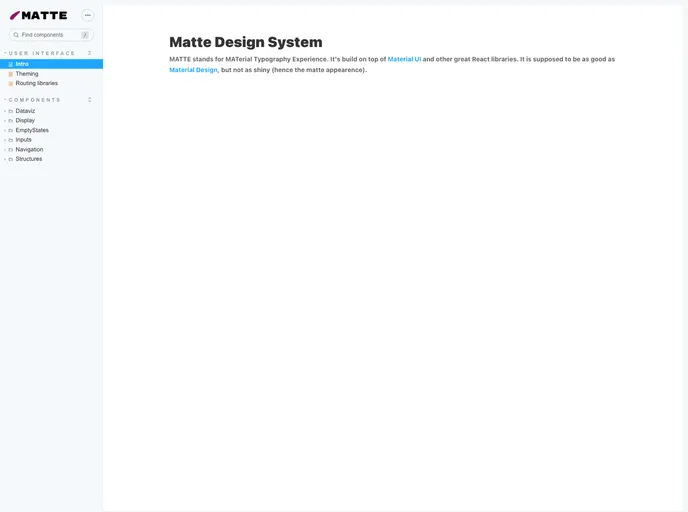The image size is (688, 512).
Task: Click the Routing libraries document icon
Action: (11, 83)
